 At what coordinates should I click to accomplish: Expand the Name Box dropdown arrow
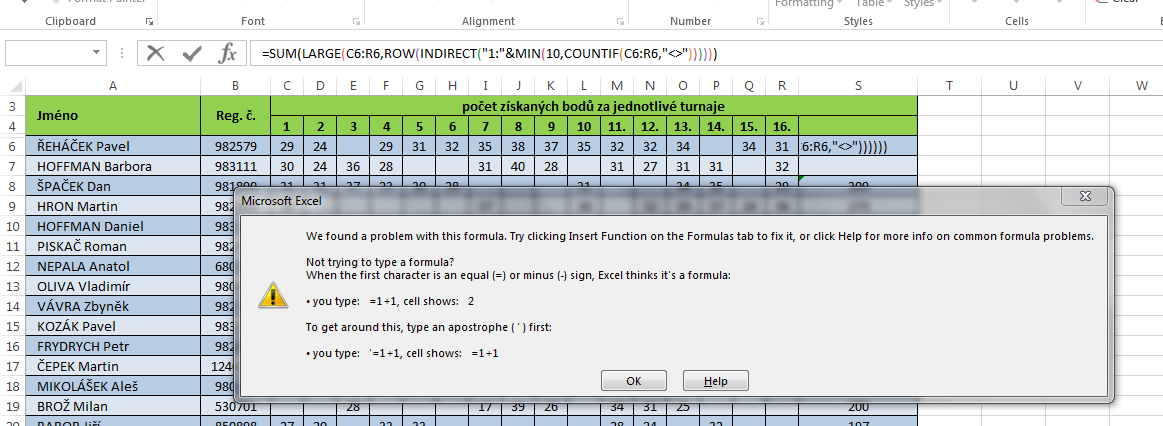coord(96,53)
